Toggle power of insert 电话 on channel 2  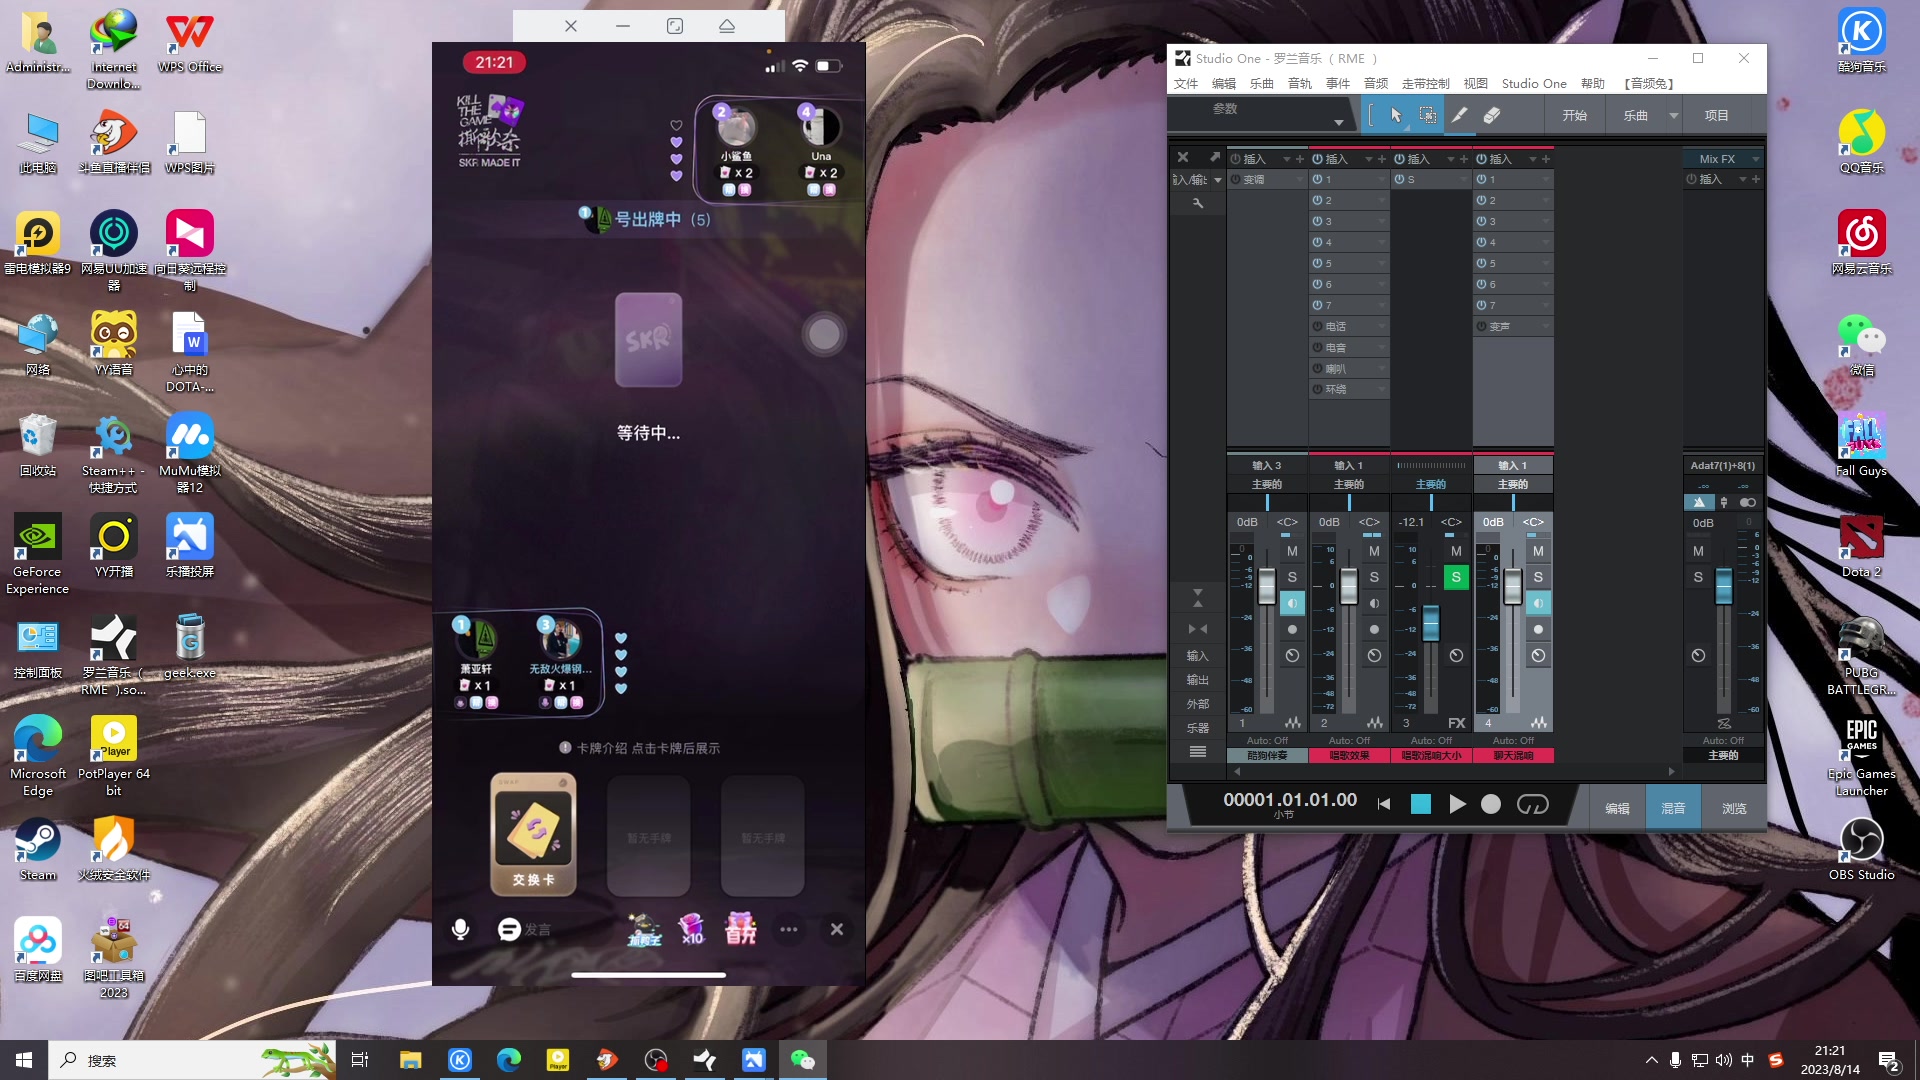(x=1318, y=326)
